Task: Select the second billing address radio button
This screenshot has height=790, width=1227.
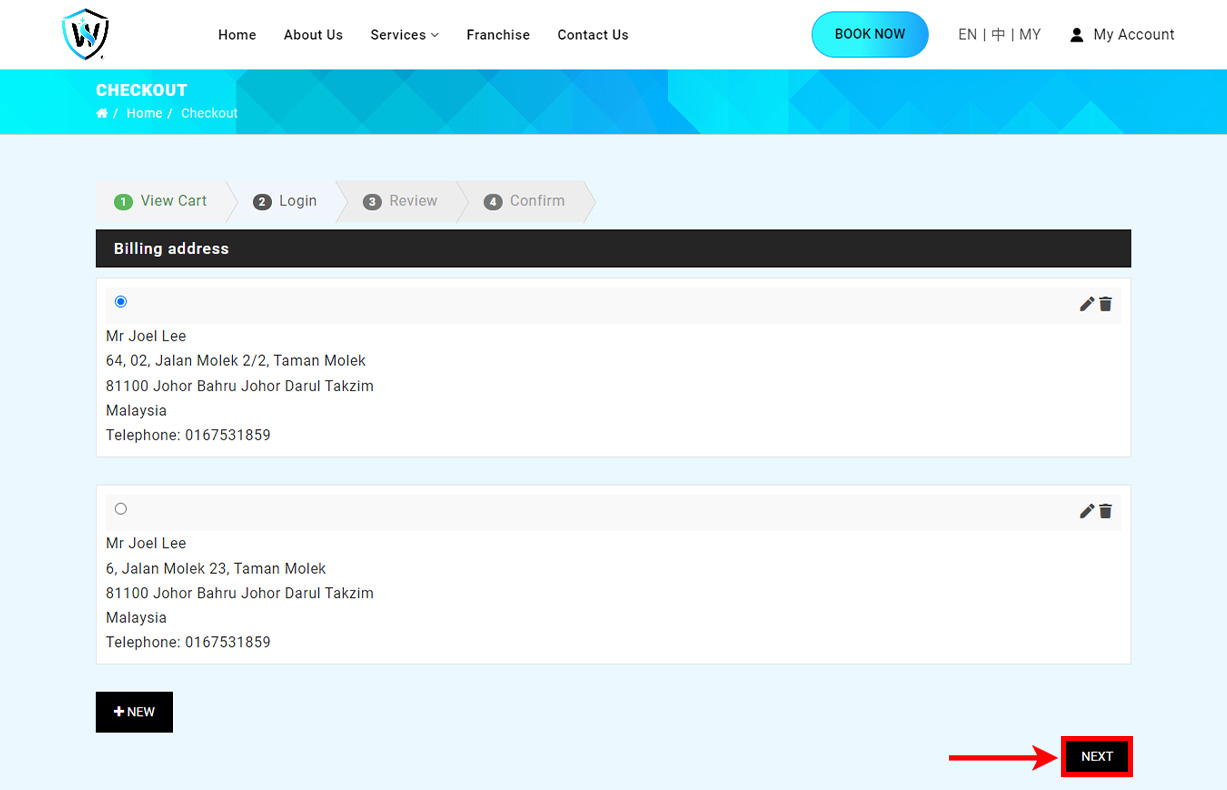Action: click(x=121, y=509)
